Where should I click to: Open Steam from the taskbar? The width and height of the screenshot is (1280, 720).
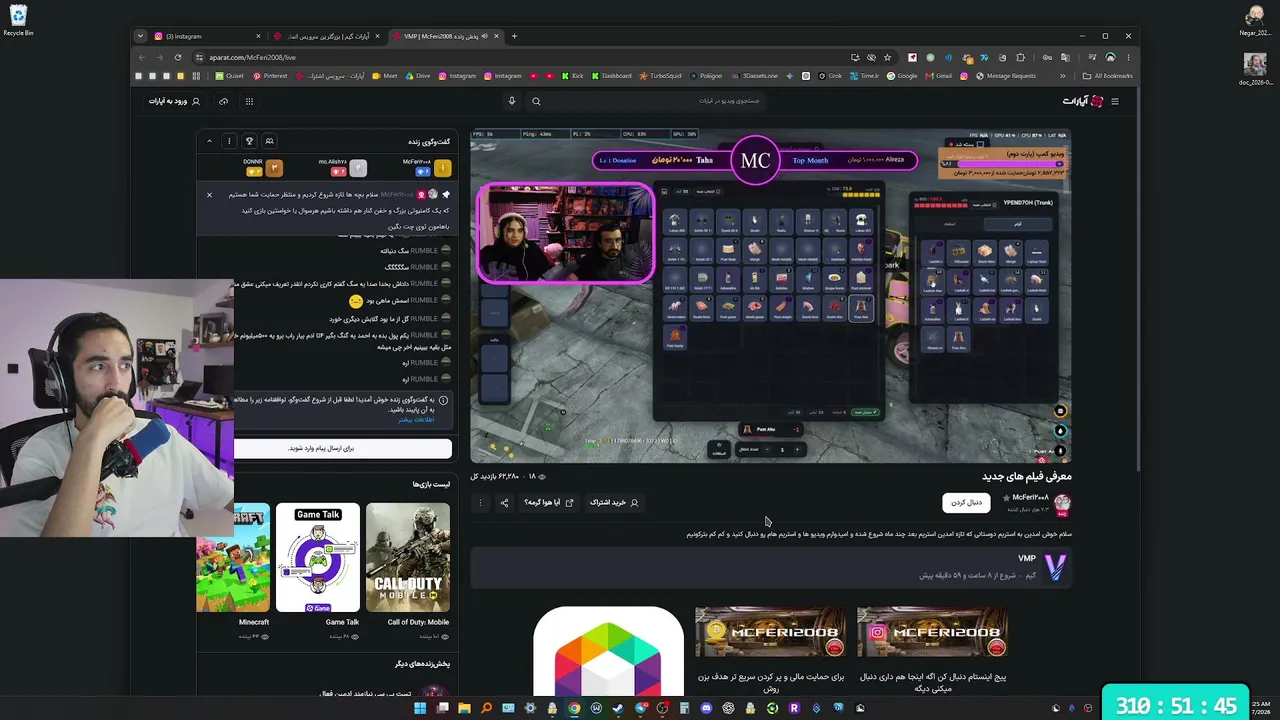[618, 708]
